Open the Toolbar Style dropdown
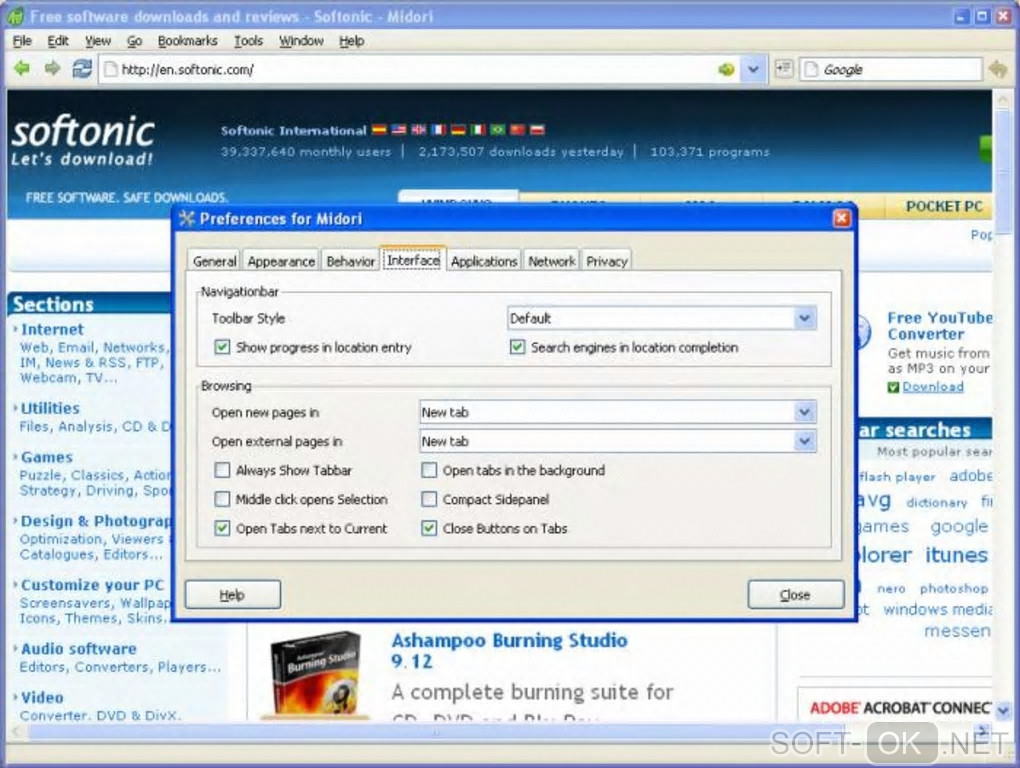The image size is (1020, 768). coord(662,318)
